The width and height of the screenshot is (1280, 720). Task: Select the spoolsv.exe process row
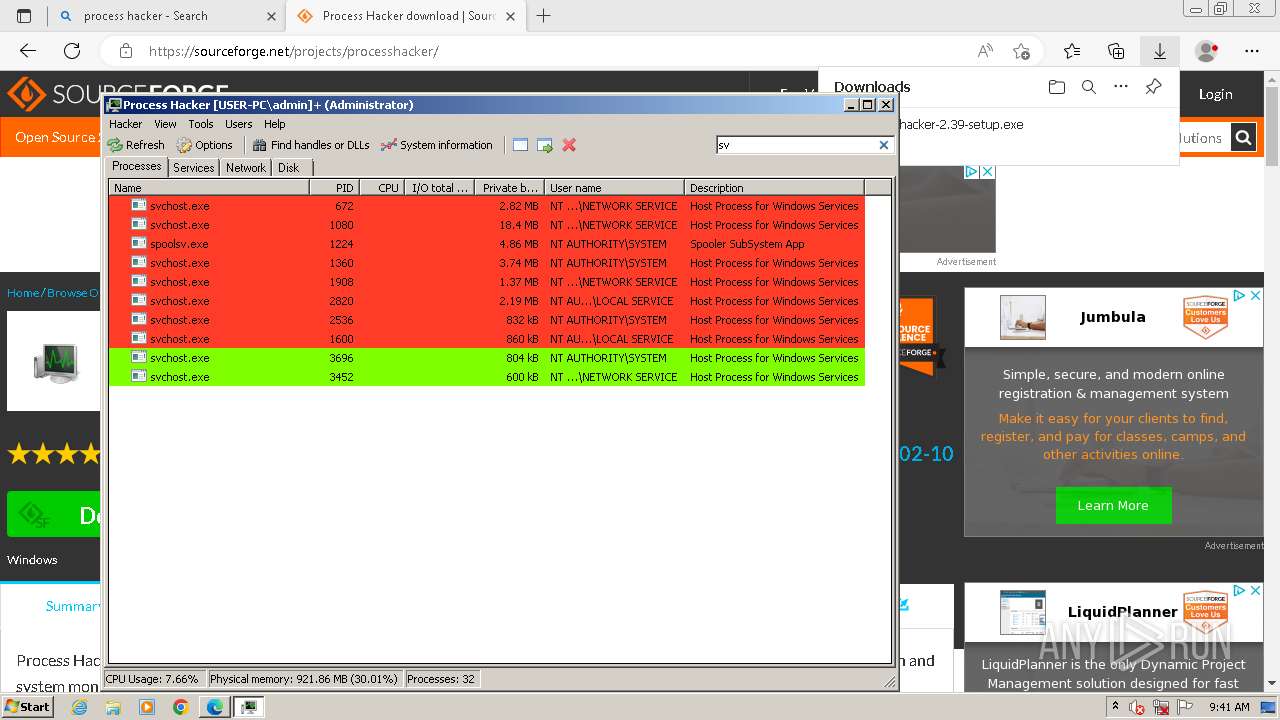[487, 244]
